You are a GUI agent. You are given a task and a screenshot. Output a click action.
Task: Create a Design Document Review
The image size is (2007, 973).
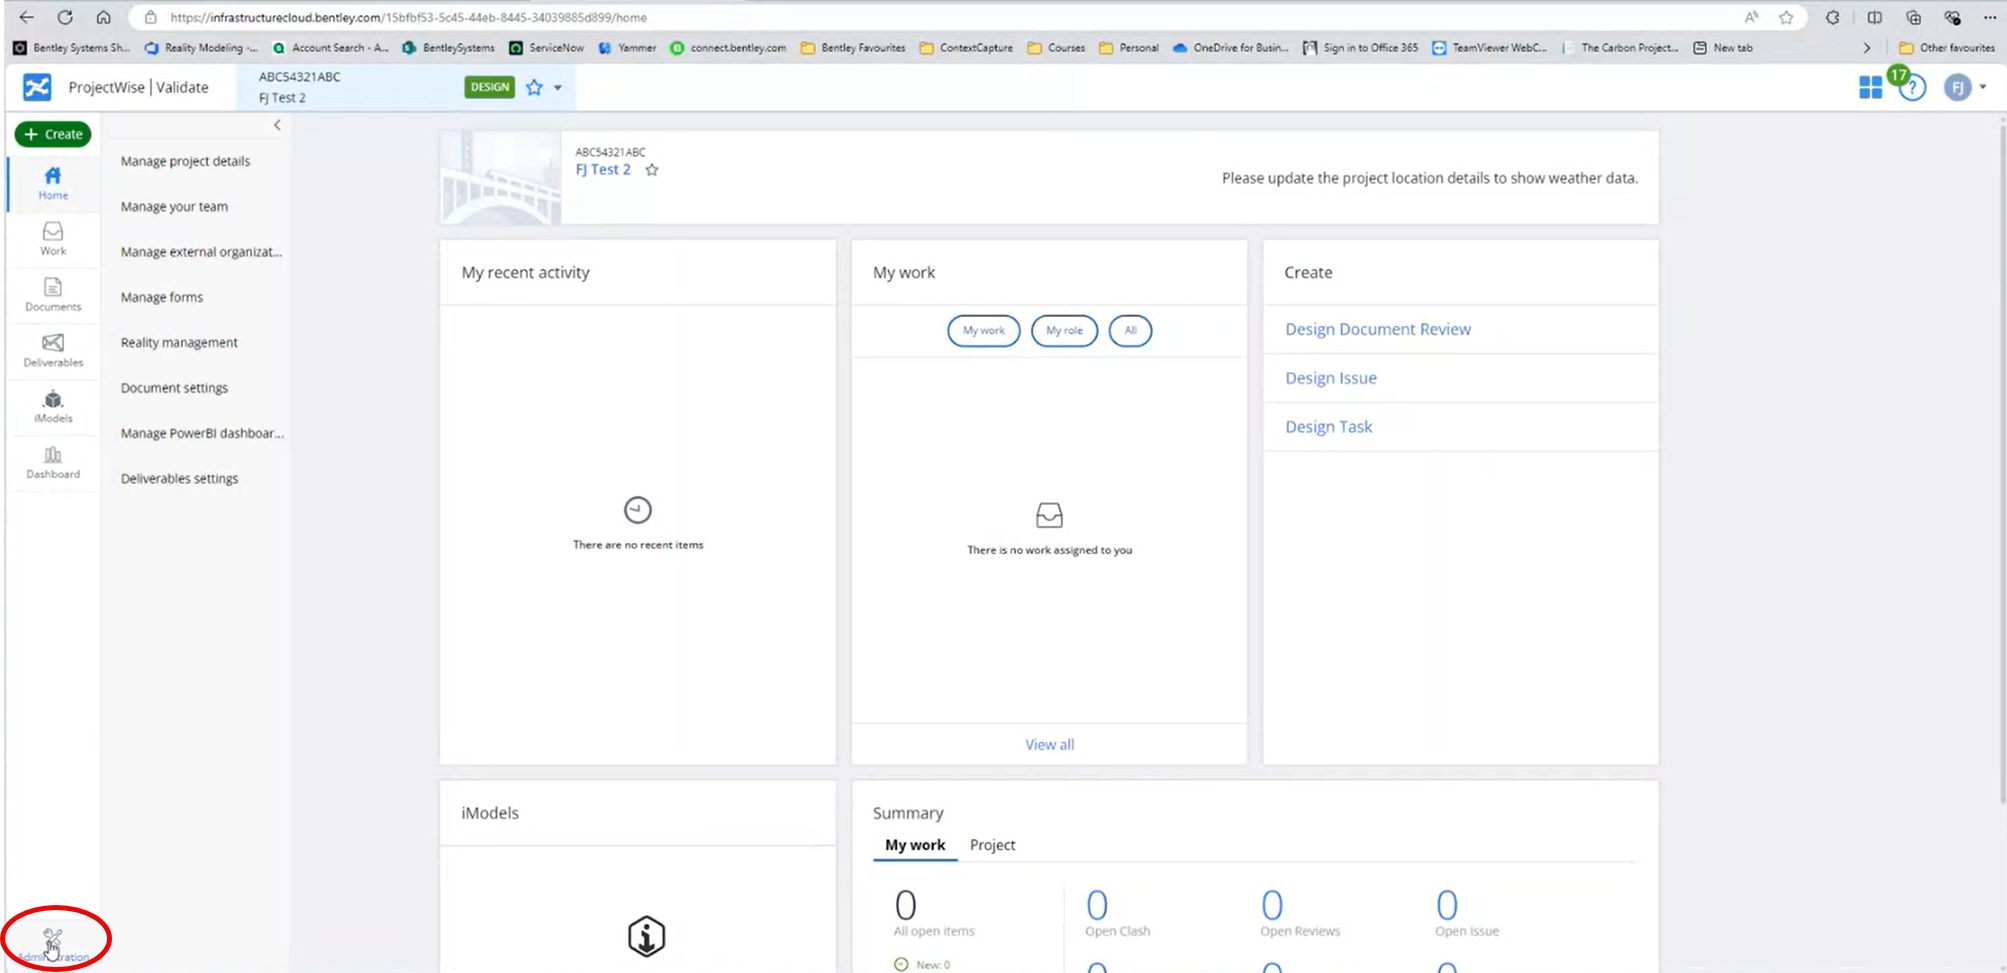coord(1378,329)
